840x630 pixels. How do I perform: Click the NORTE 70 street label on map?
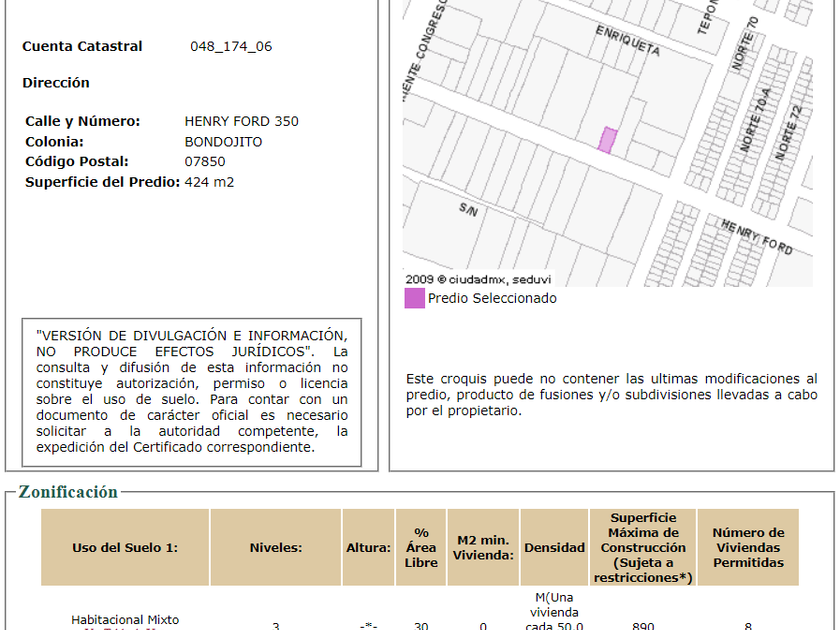(745, 43)
